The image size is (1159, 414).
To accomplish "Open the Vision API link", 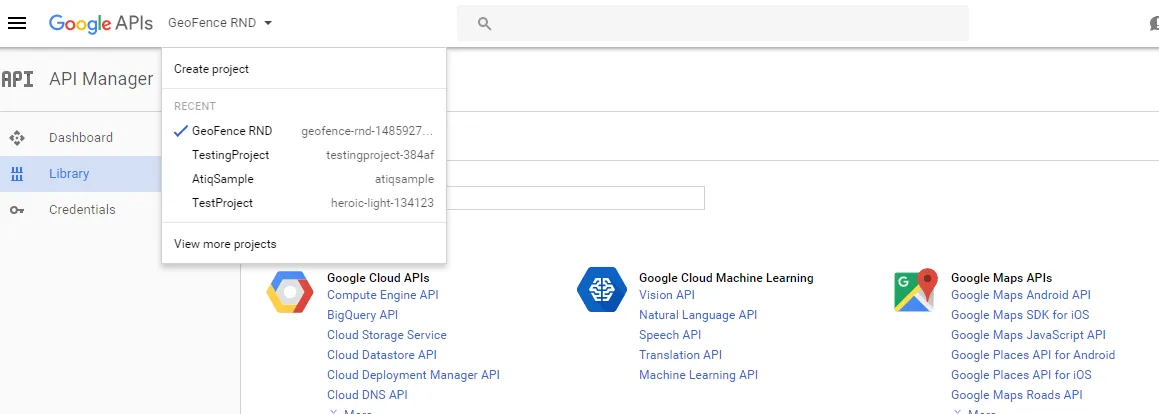I will click(666, 295).
